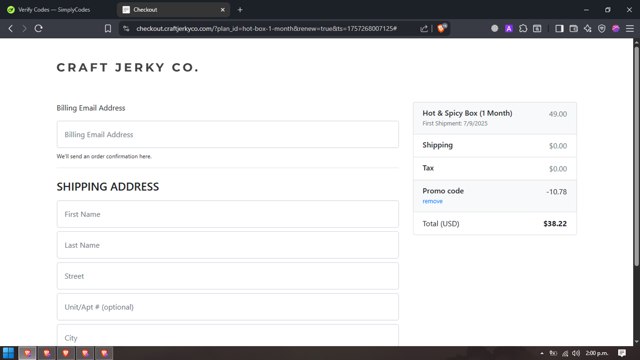Click the Unit/Apt # optional field
The width and height of the screenshot is (640, 360).
(228, 307)
